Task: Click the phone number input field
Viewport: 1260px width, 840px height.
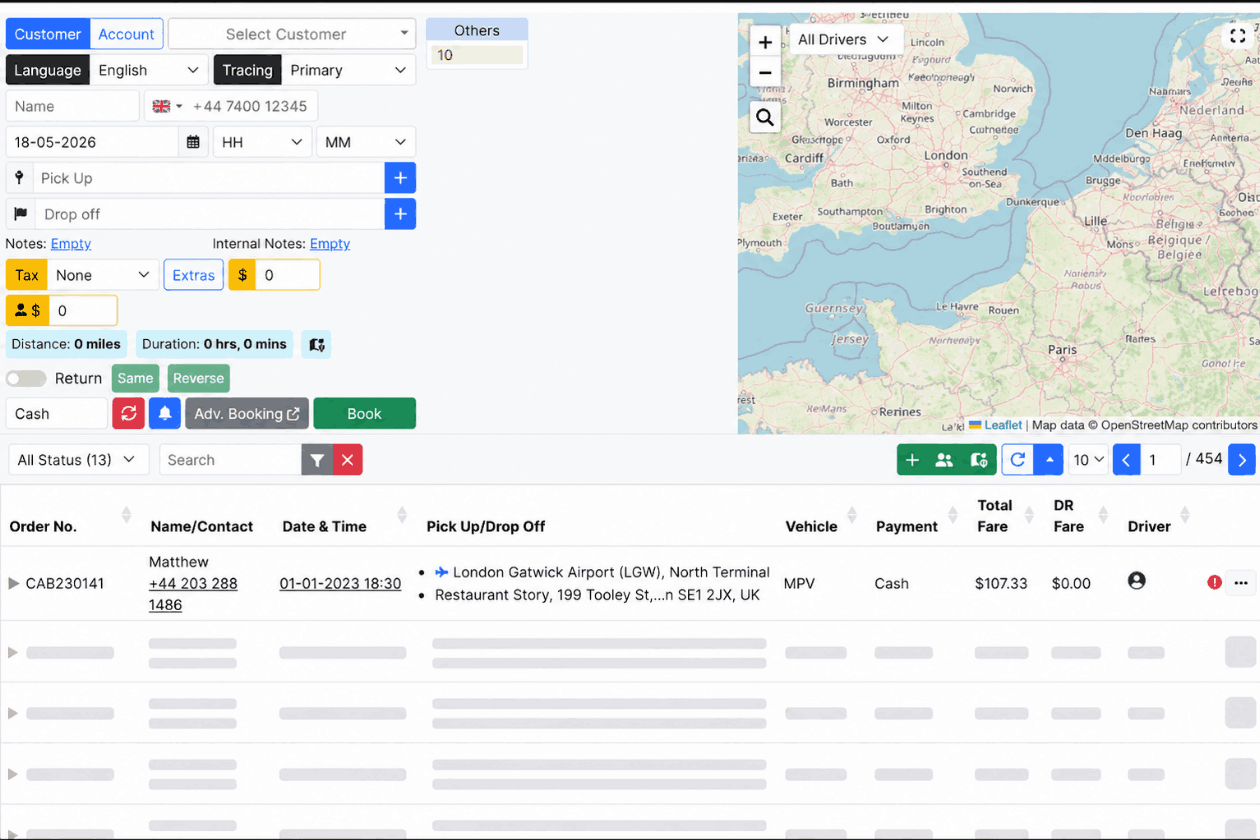Action: (x=253, y=106)
